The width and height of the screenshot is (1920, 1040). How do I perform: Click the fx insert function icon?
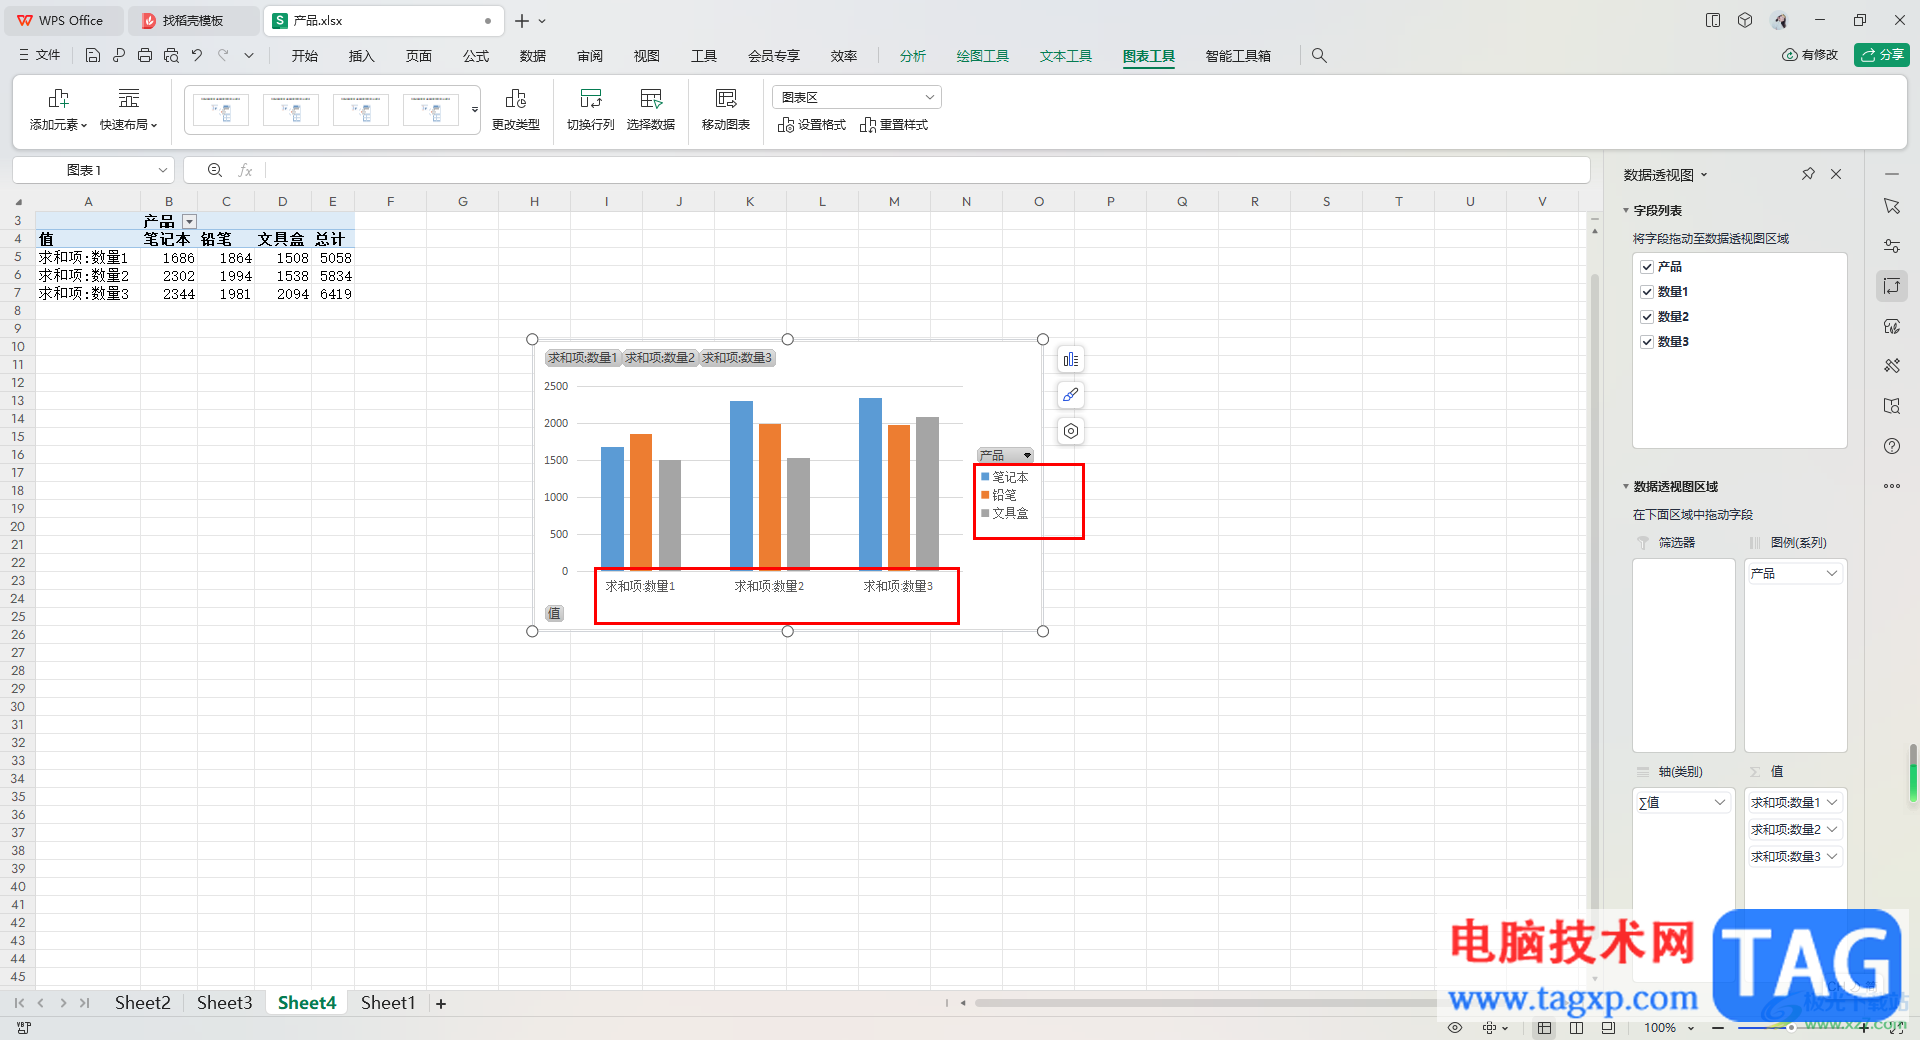(245, 170)
